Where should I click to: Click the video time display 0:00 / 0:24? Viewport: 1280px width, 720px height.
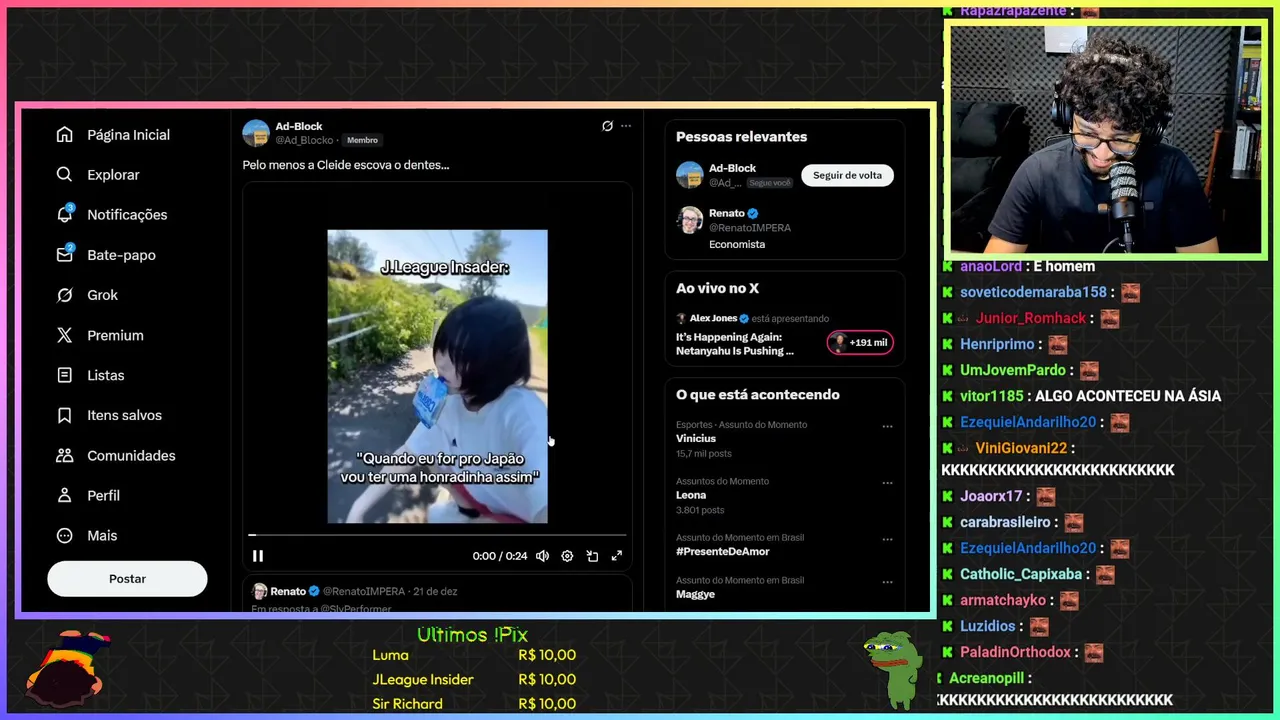pos(500,556)
